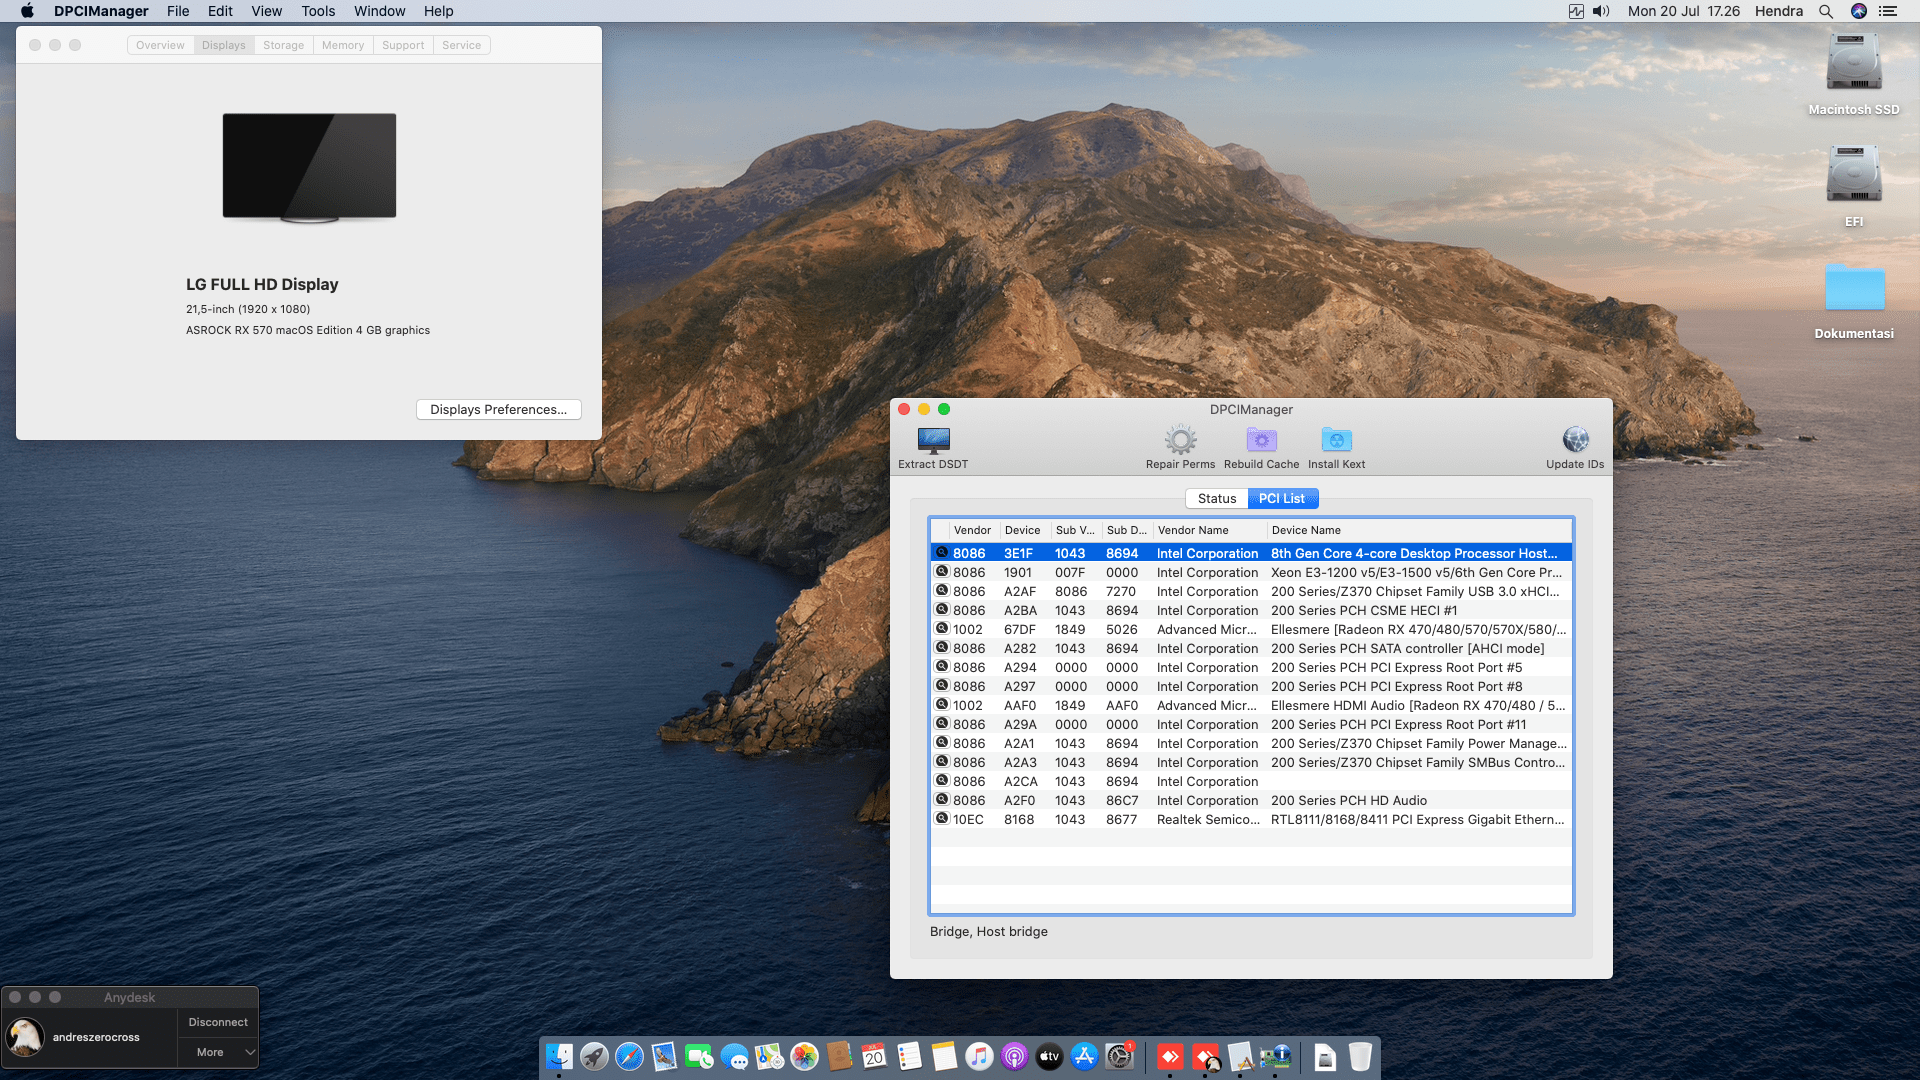Click the Install Kext folder icon

point(1336,440)
